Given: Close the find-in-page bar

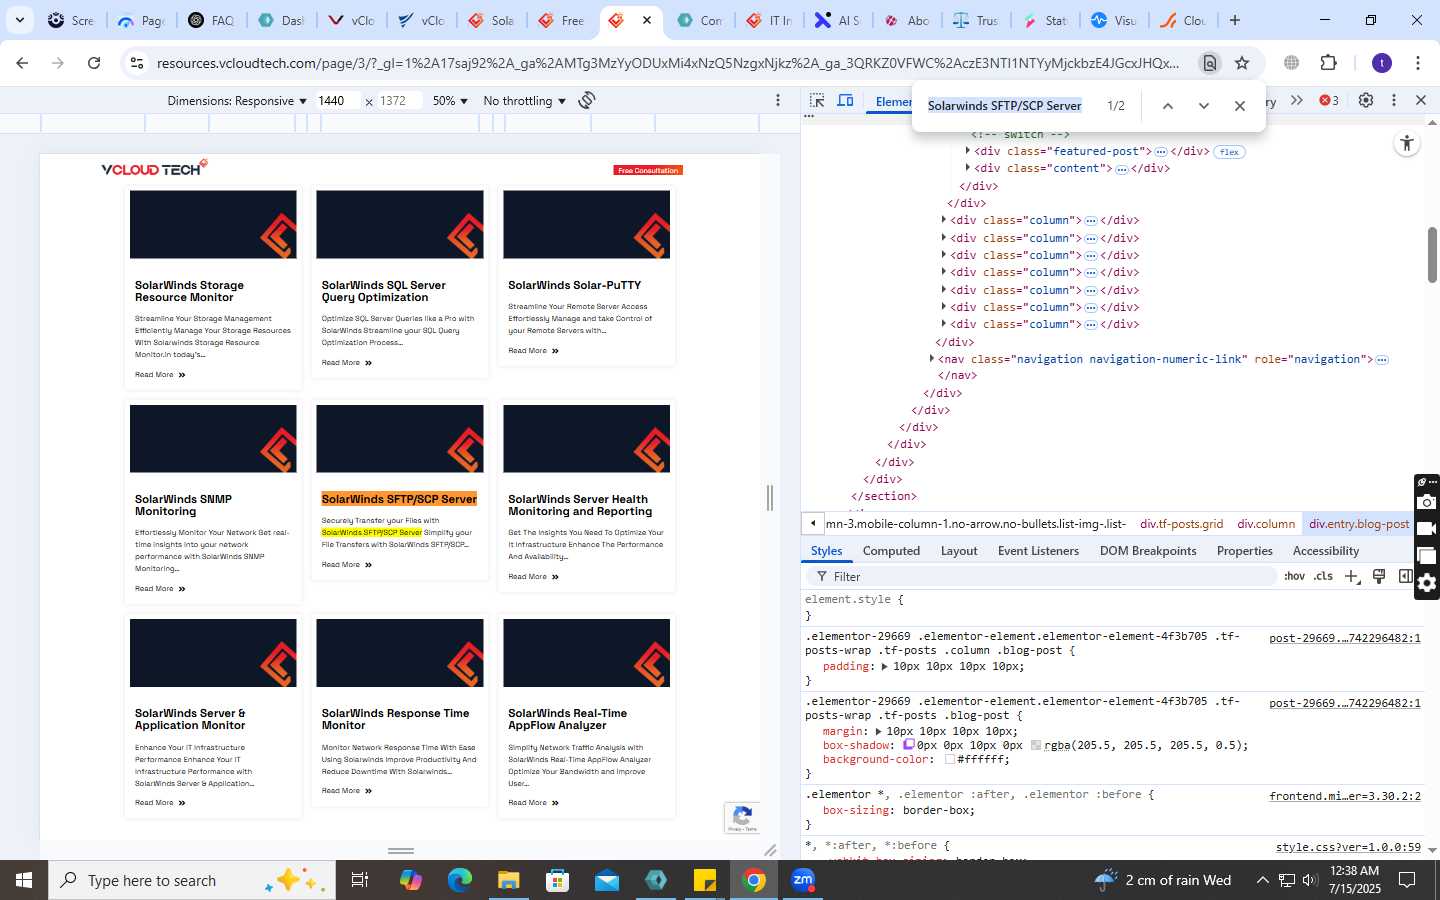Looking at the screenshot, I should point(1240,106).
